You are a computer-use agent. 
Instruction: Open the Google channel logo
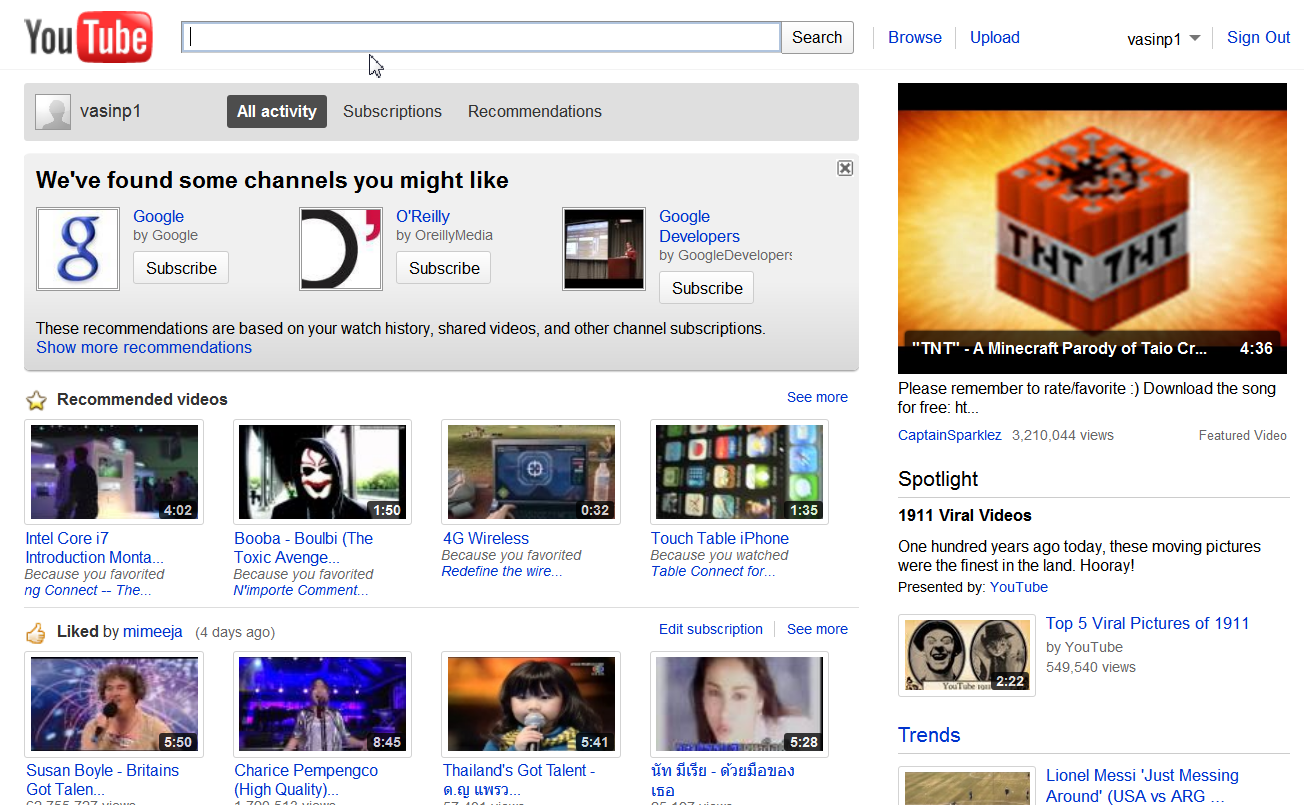coord(78,249)
